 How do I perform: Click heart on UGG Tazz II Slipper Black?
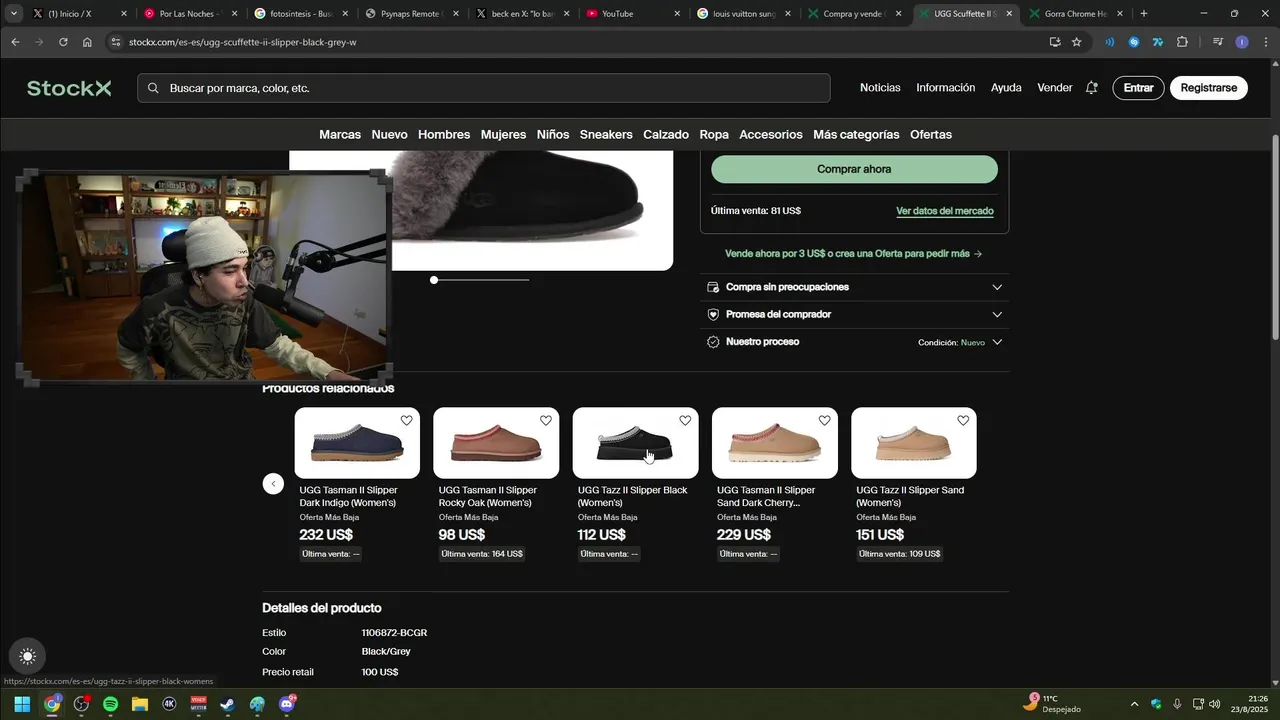click(684, 421)
